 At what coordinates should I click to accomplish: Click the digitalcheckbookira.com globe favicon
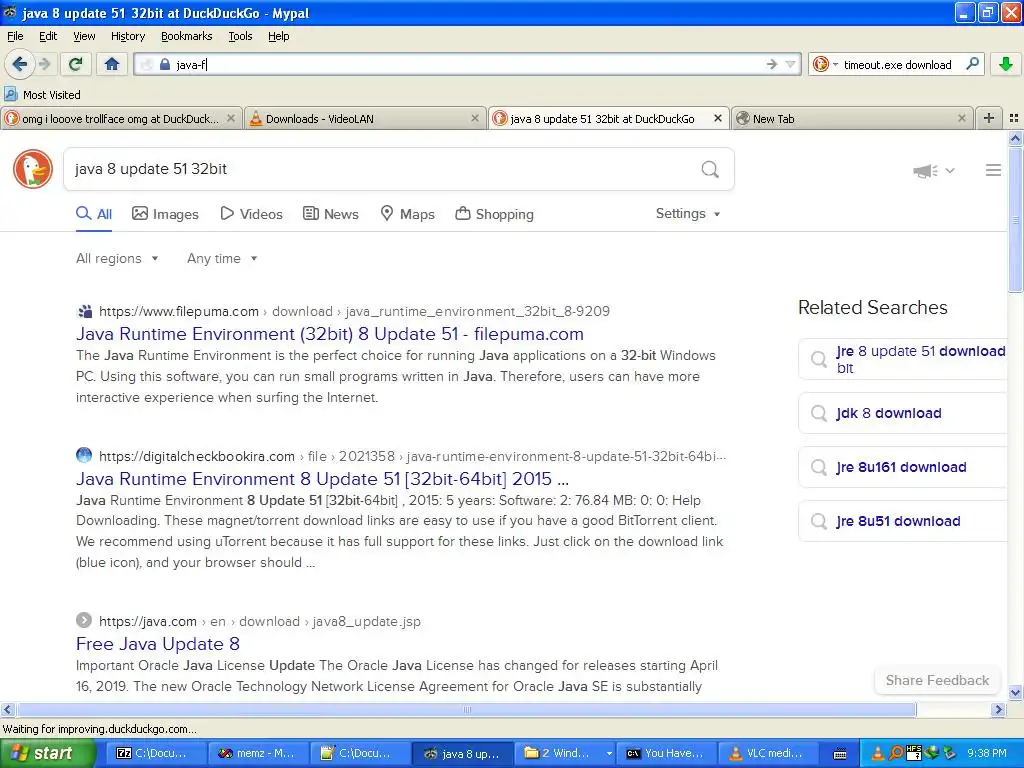point(84,455)
